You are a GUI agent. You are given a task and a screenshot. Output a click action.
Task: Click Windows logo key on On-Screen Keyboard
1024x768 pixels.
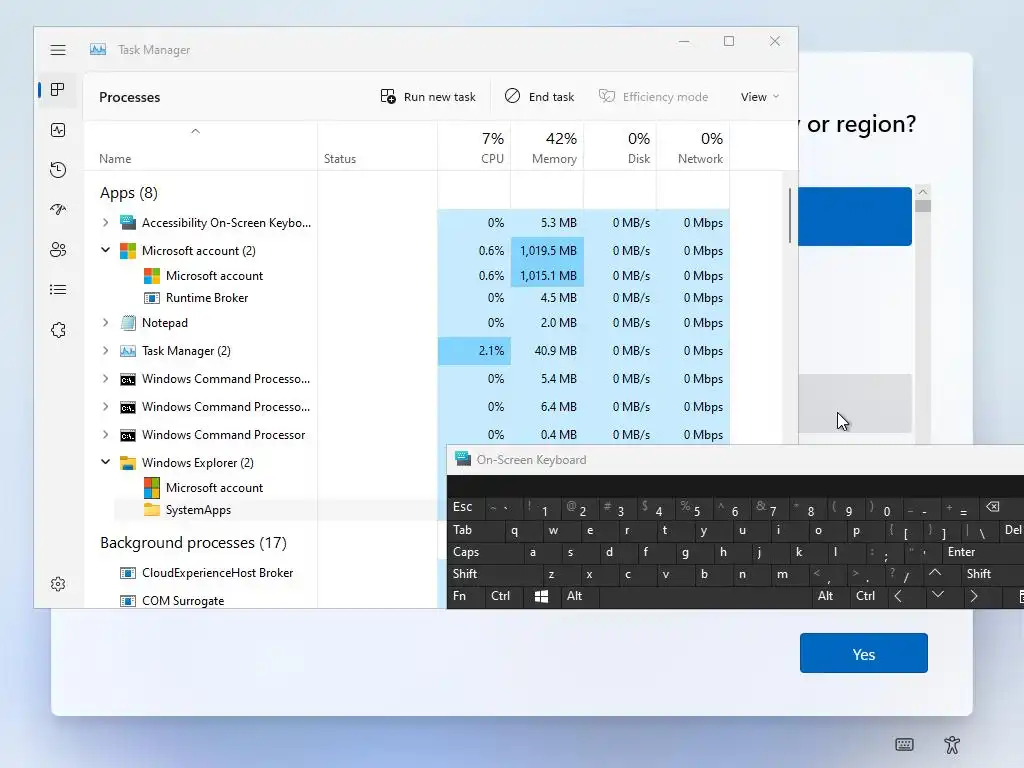[x=541, y=596]
